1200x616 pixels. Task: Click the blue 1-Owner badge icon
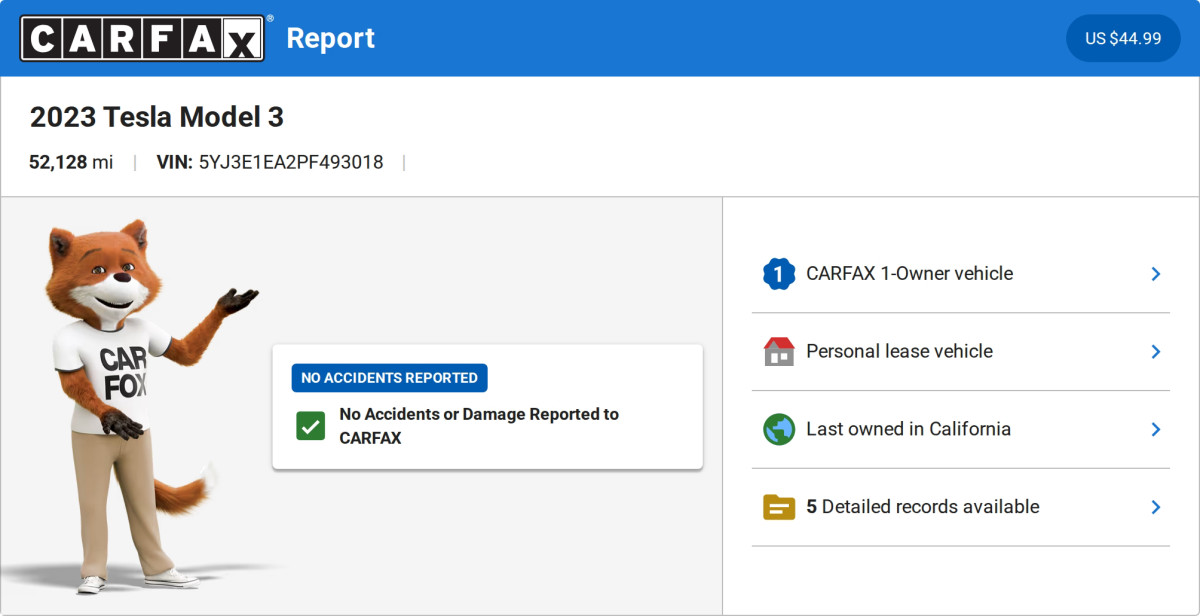coord(778,274)
